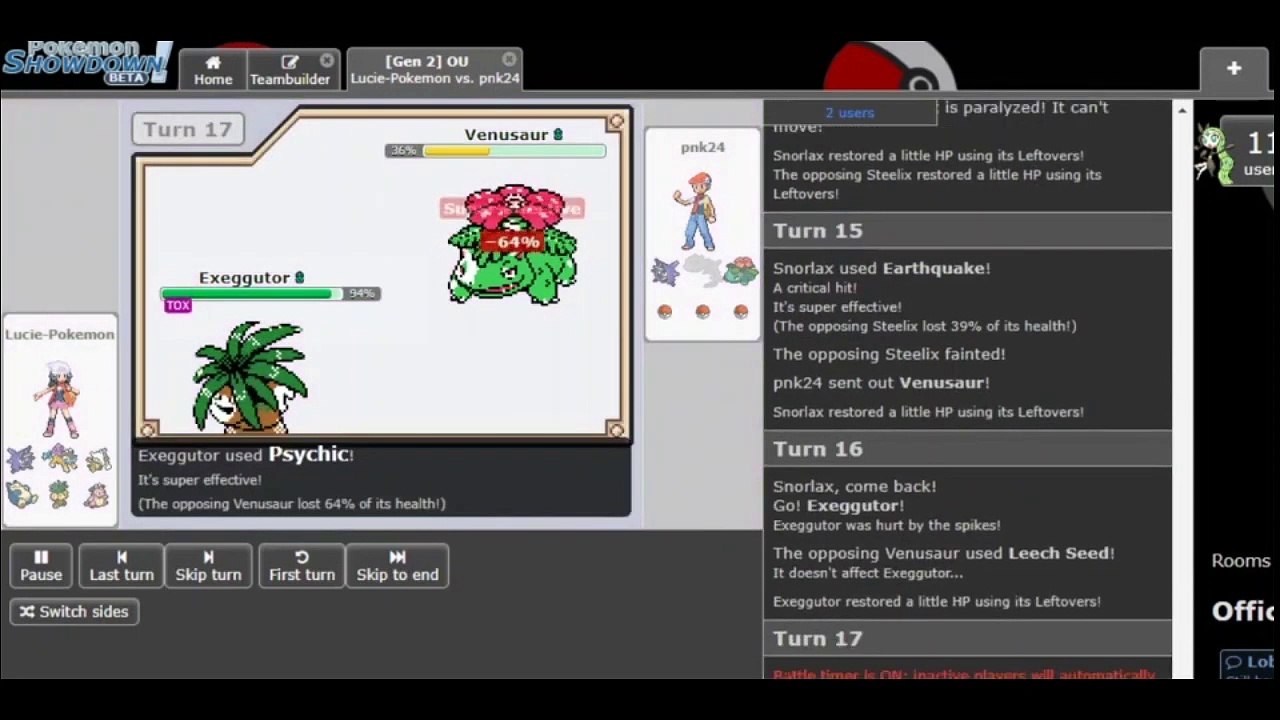Click the Exeggutor sprite on battlefield
Image resolution: width=1280 pixels, height=720 pixels.
[250, 377]
